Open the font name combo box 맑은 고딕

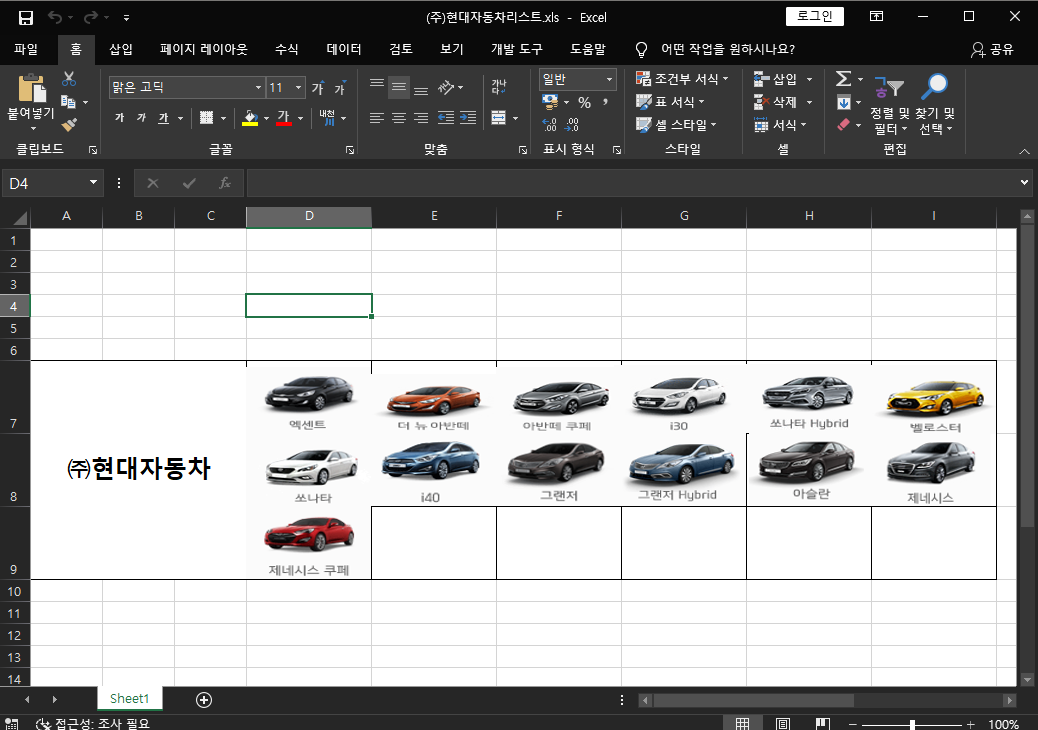click(x=187, y=87)
